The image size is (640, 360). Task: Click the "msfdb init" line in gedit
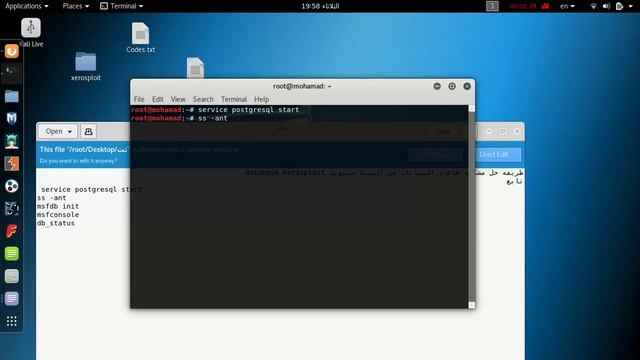[58, 207]
